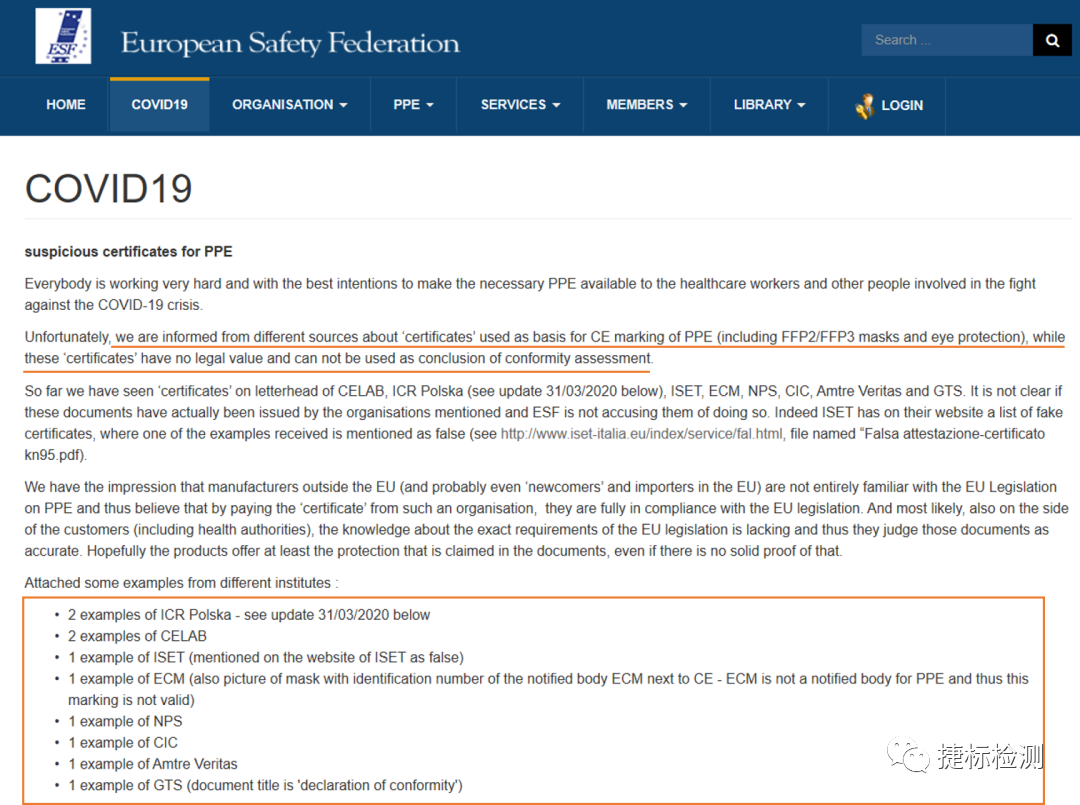1080x805 pixels.
Task: Click the European Safety Federation title
Action: (290, 43)
